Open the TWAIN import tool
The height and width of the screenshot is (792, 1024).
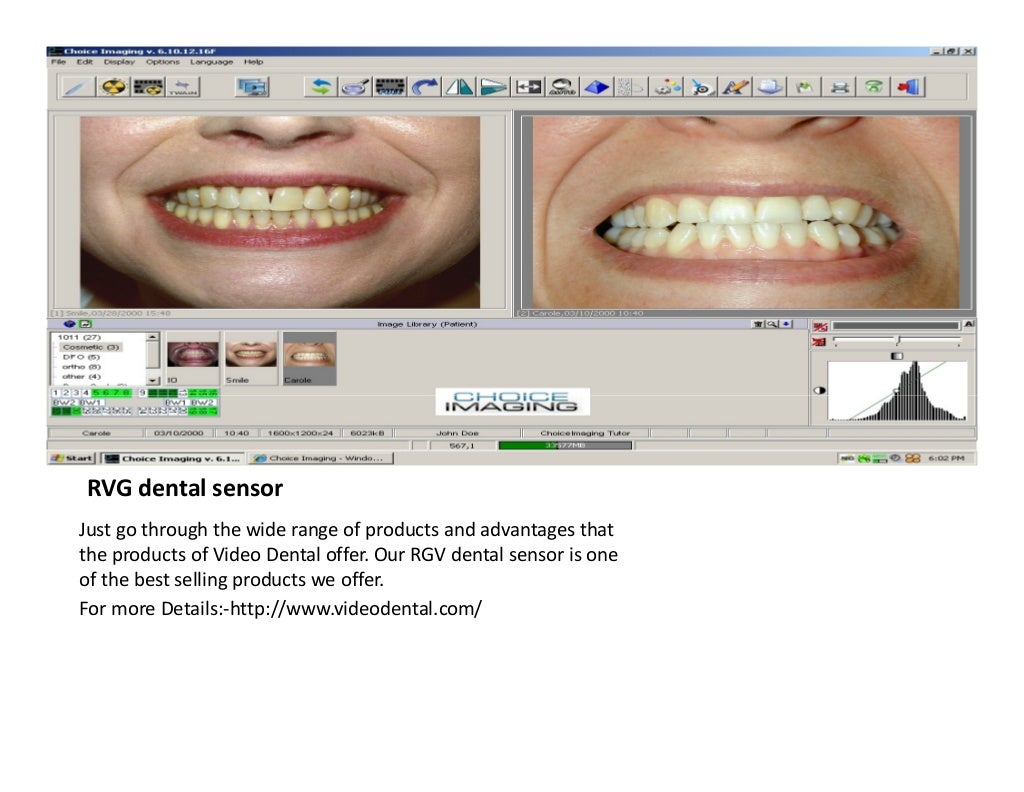pyautogui.click(x=183, y=87)
